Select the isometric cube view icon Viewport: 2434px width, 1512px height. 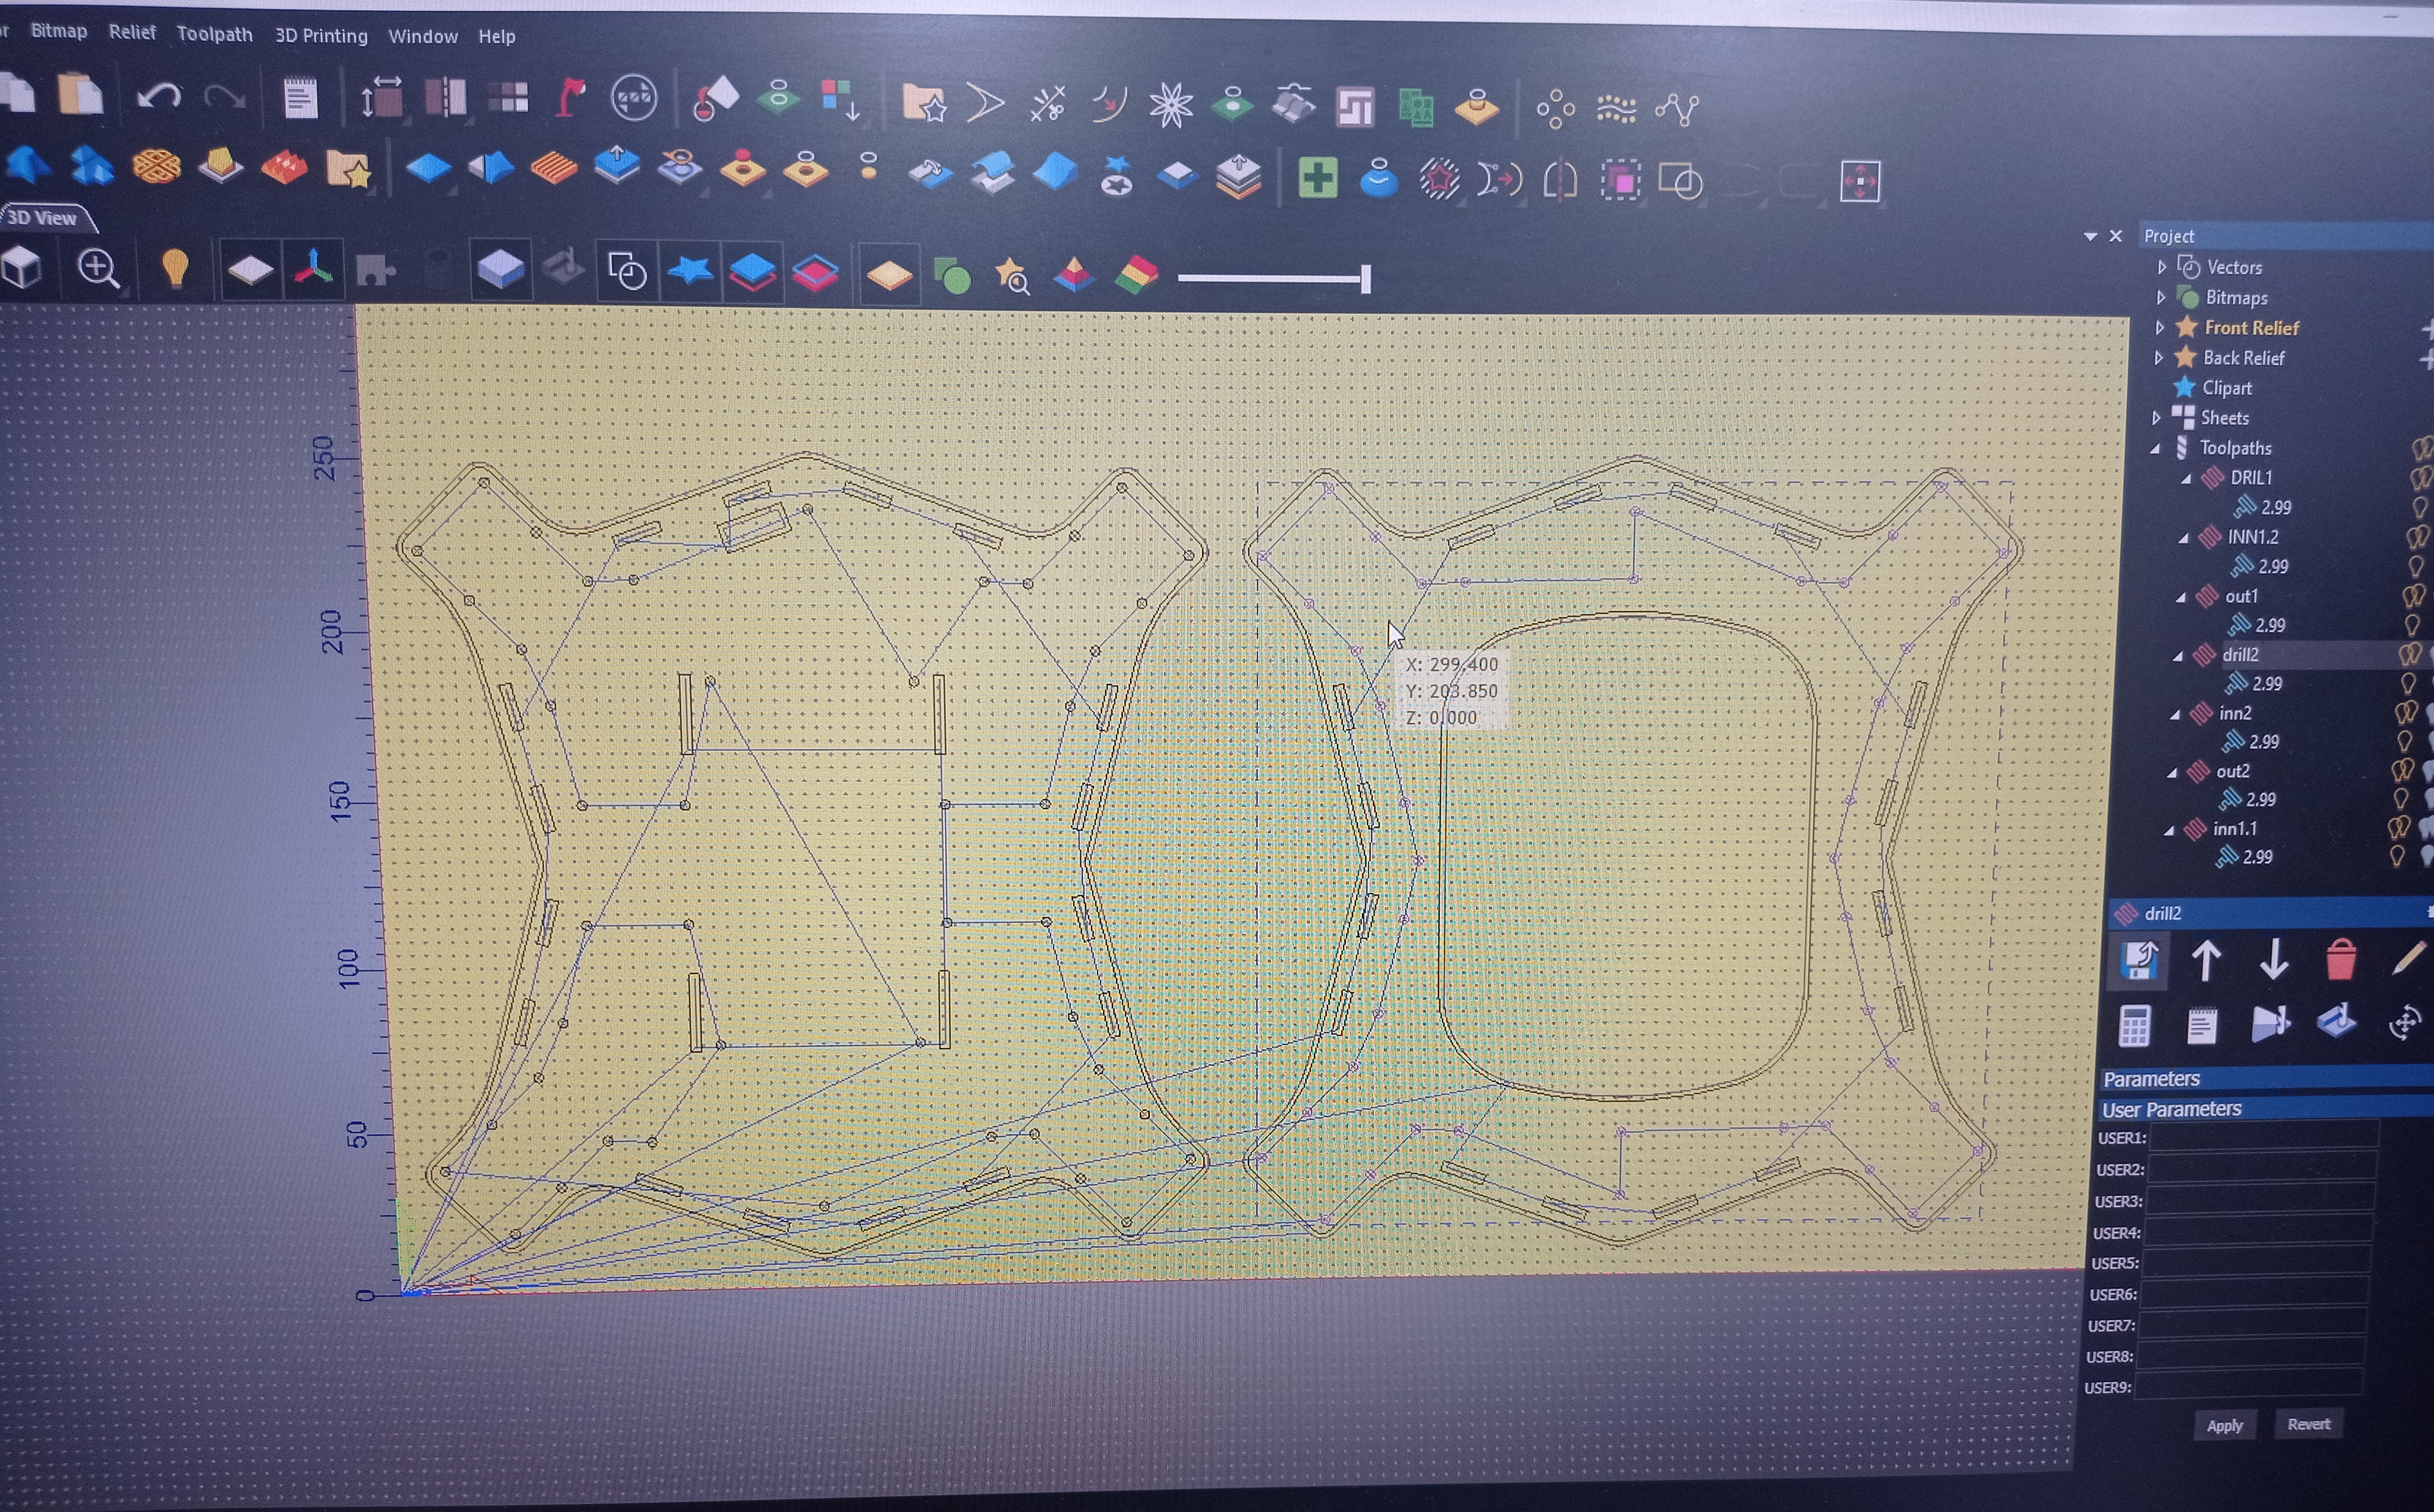pyautogui.click(x=21, y=267)
